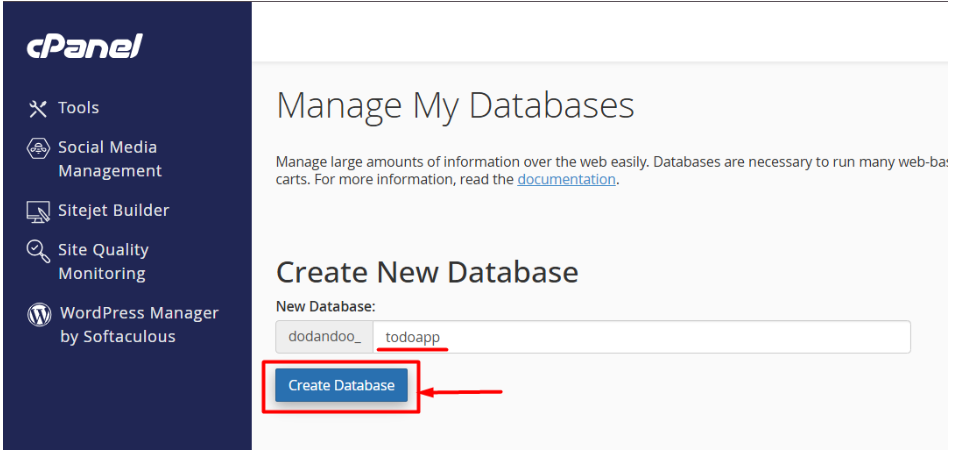Open the documentation link
Image resolution: width=976 pixels, height=450 pixels.
tap(566, 180)
